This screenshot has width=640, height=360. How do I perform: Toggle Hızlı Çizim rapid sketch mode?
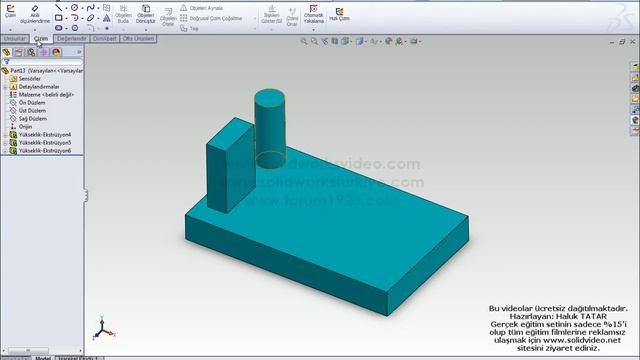pyautogui.click(x=339, y=14)
